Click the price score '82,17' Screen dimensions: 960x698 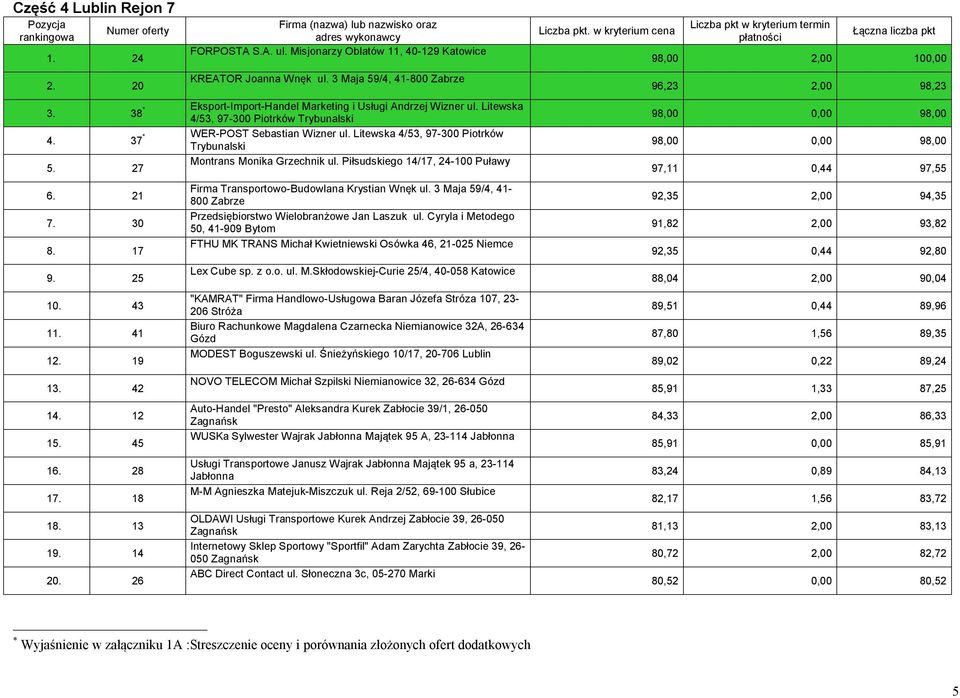point(664,498)
